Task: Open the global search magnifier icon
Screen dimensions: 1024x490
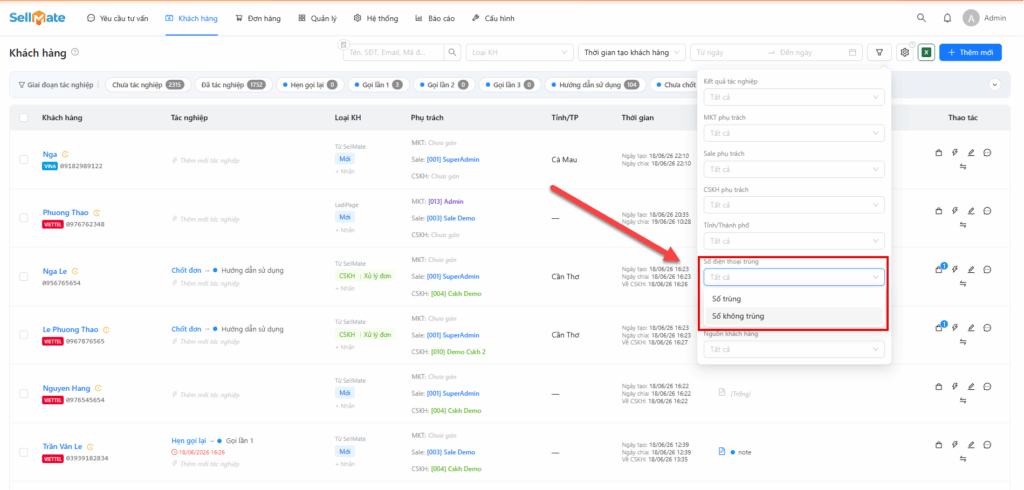Action: pos(921,18)
